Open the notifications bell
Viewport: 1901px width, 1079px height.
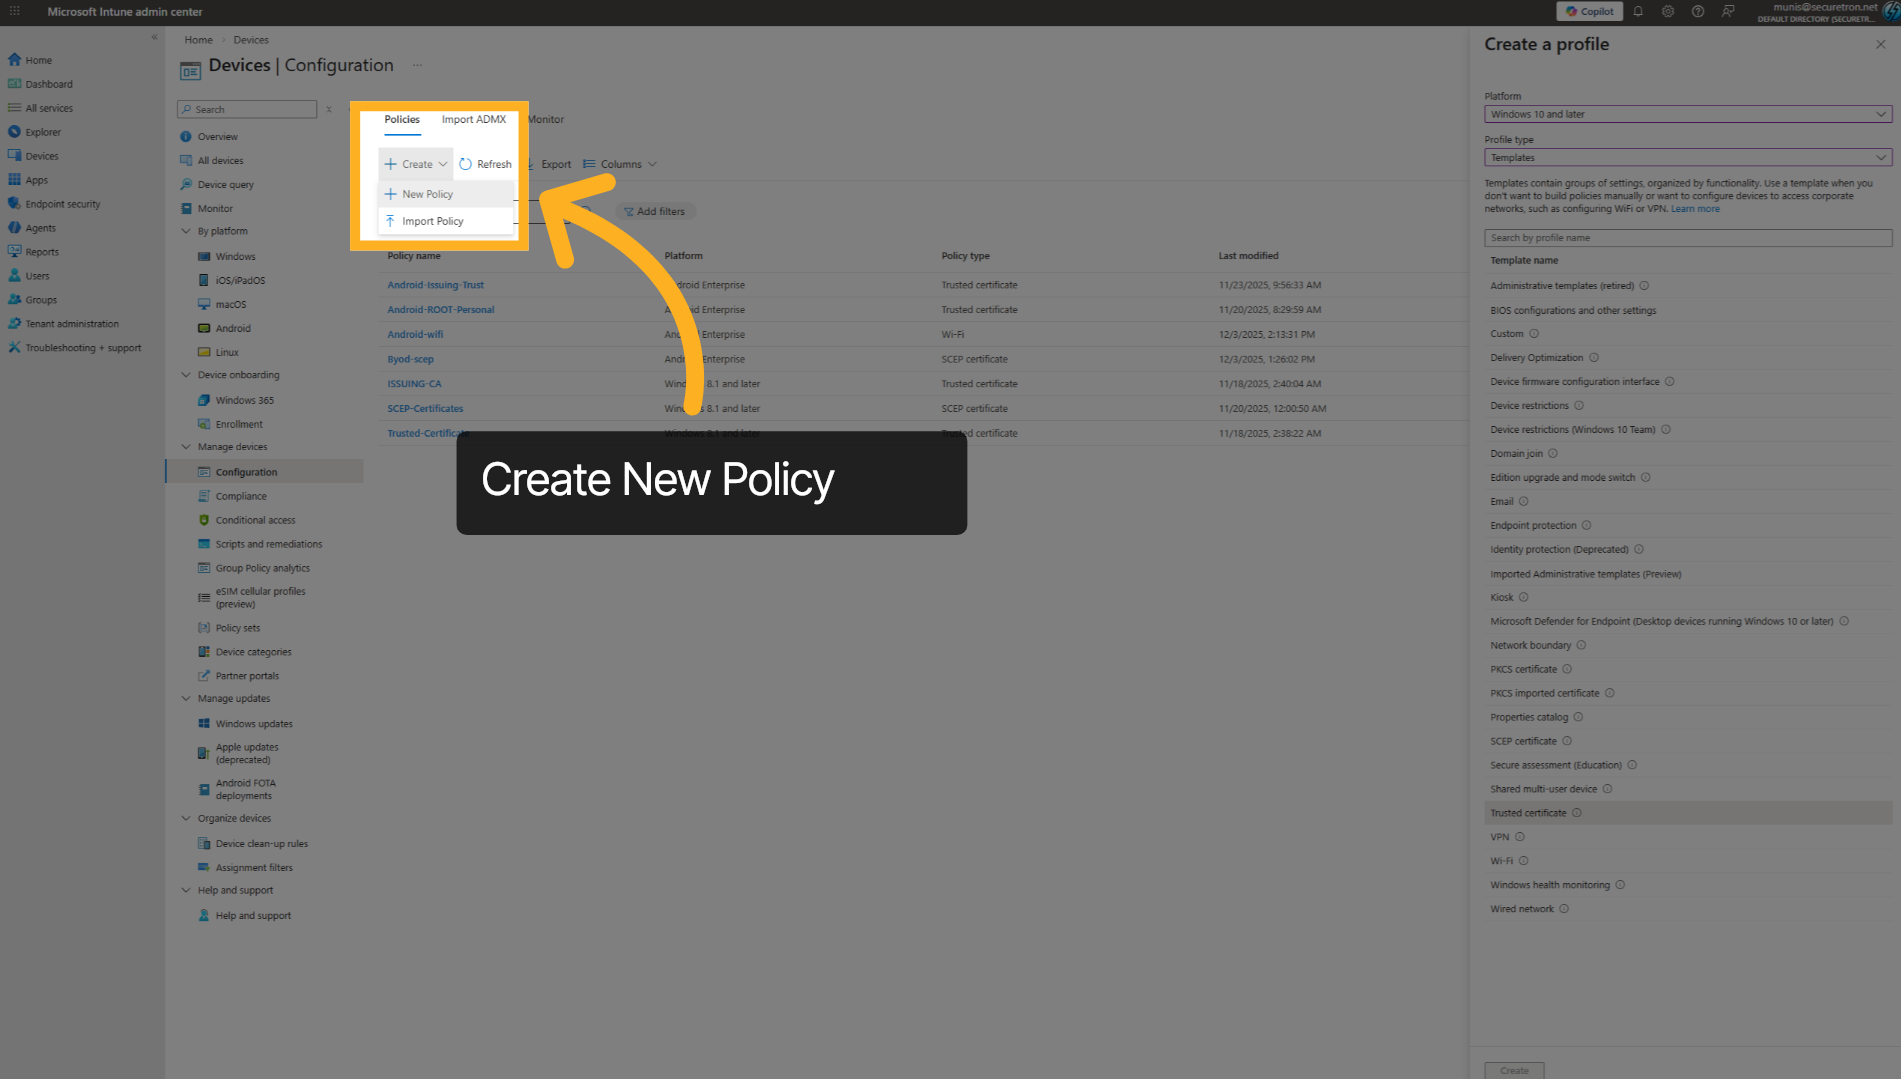point(1637,11)
